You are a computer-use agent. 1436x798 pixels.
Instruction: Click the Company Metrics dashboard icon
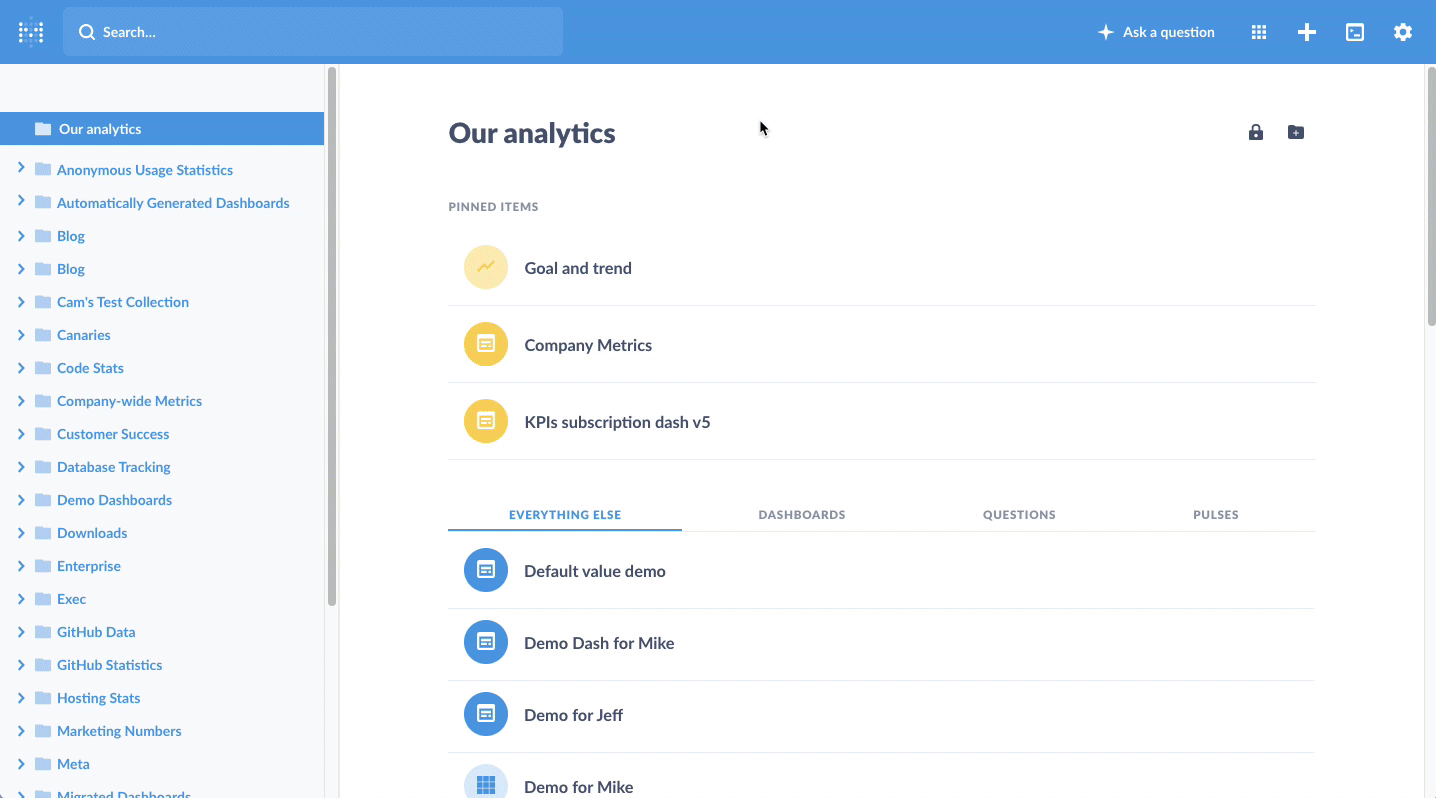(x=485, y=343)
